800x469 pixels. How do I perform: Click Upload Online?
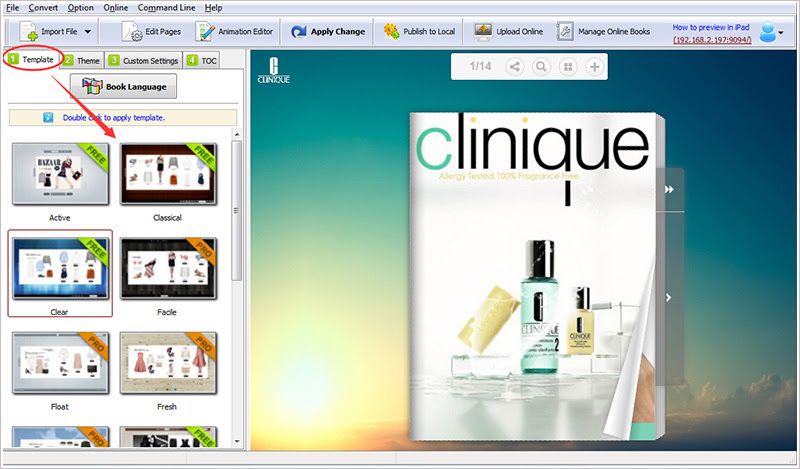tap(508, 32)
